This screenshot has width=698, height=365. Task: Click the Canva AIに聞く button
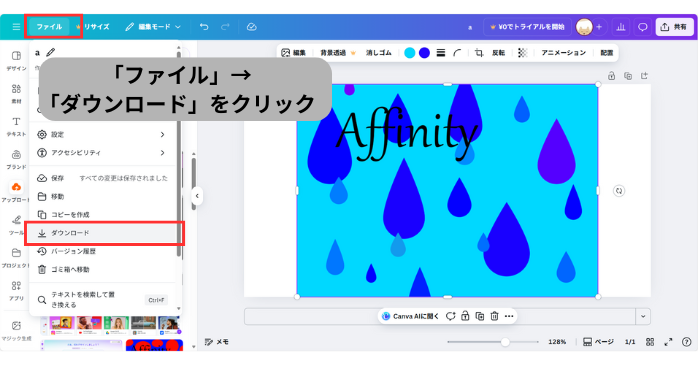tap(410, 316)
